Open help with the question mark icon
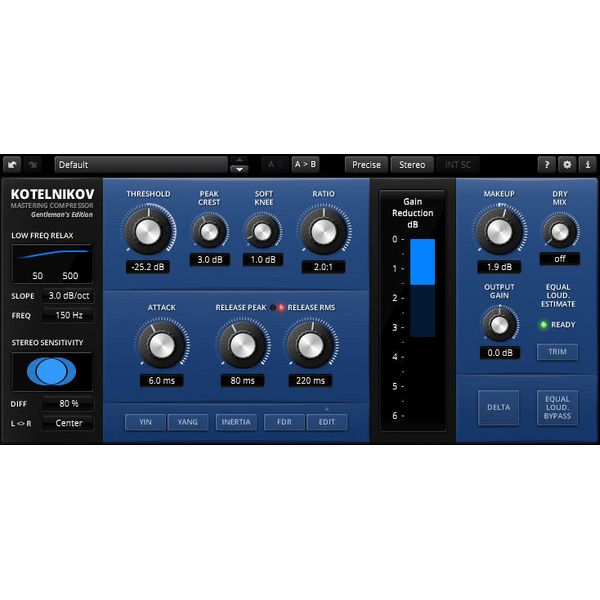Screen dimensions: 600x600 click(x=546, y=164)
